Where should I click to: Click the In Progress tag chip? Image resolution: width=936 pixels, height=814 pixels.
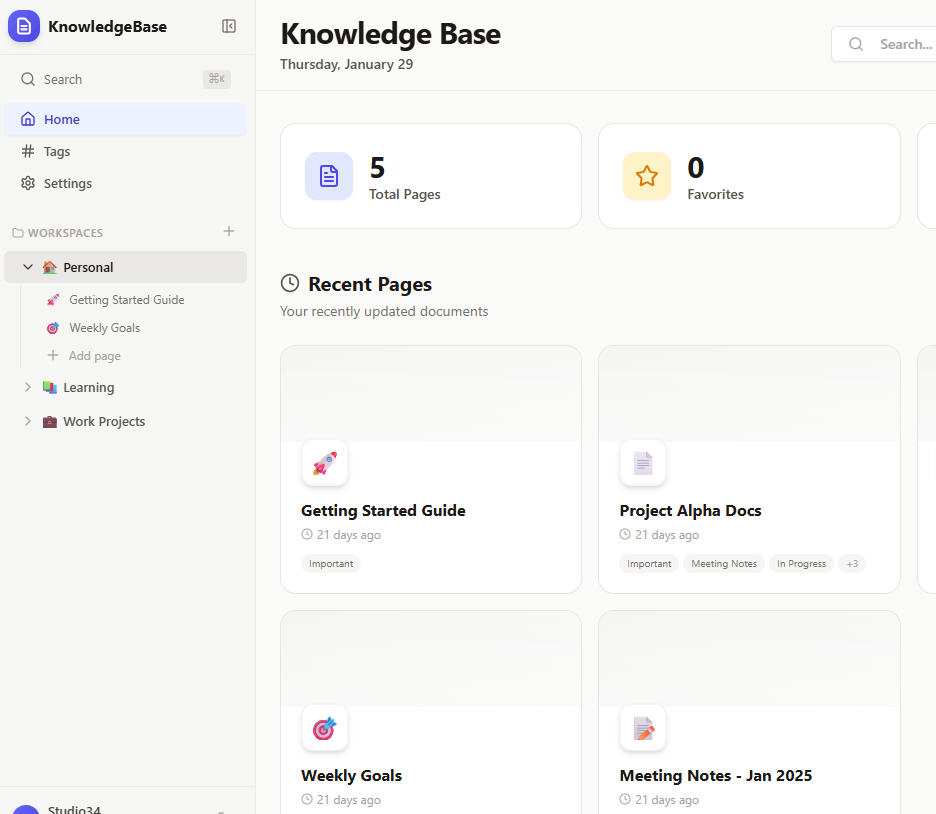pyautogui.click(x=801, y=563)
